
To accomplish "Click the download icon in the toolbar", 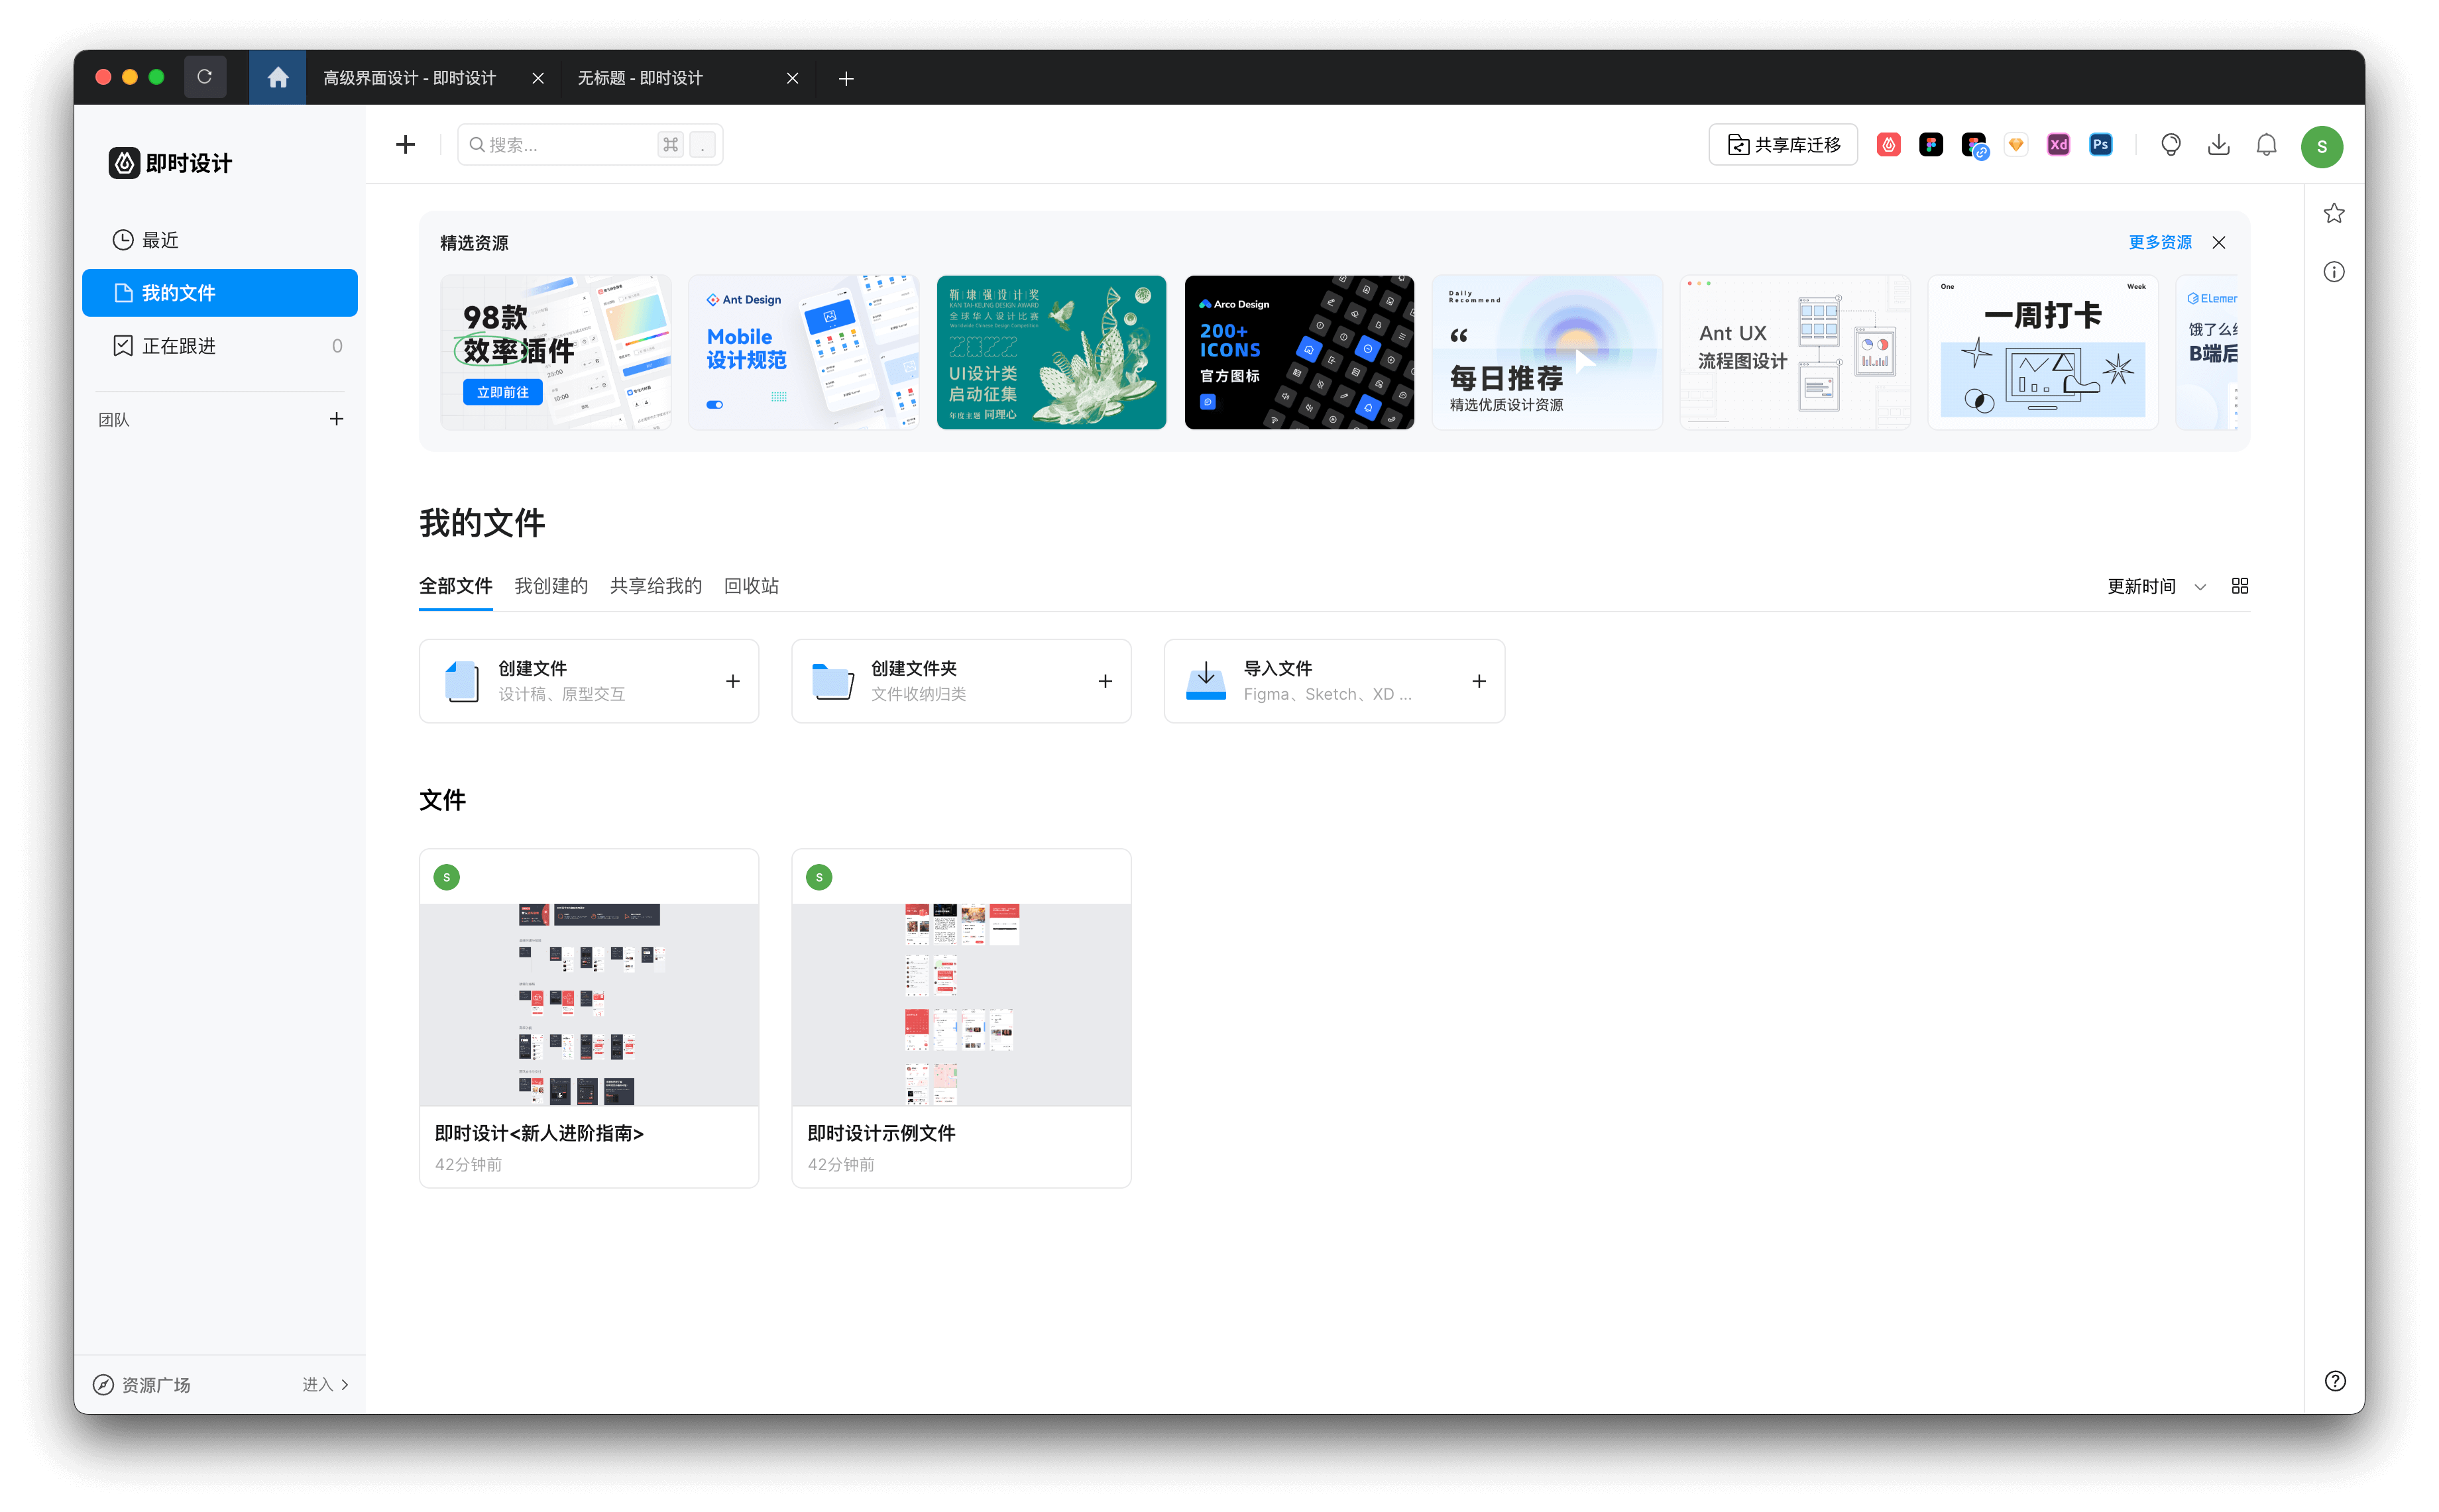I will 2218,145.
